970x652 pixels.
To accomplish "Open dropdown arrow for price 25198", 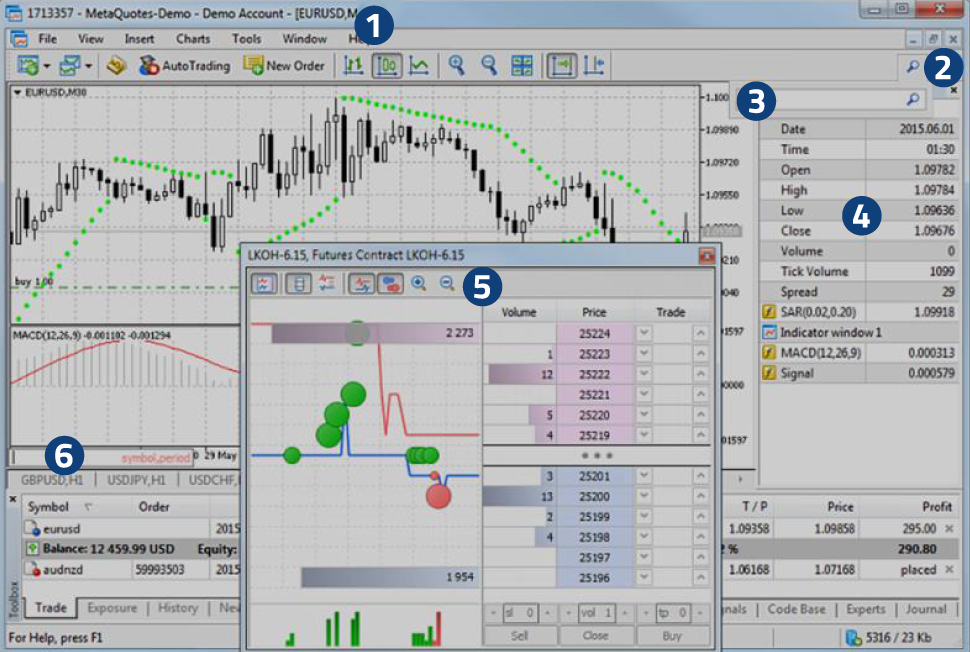I will pos(644,537).
